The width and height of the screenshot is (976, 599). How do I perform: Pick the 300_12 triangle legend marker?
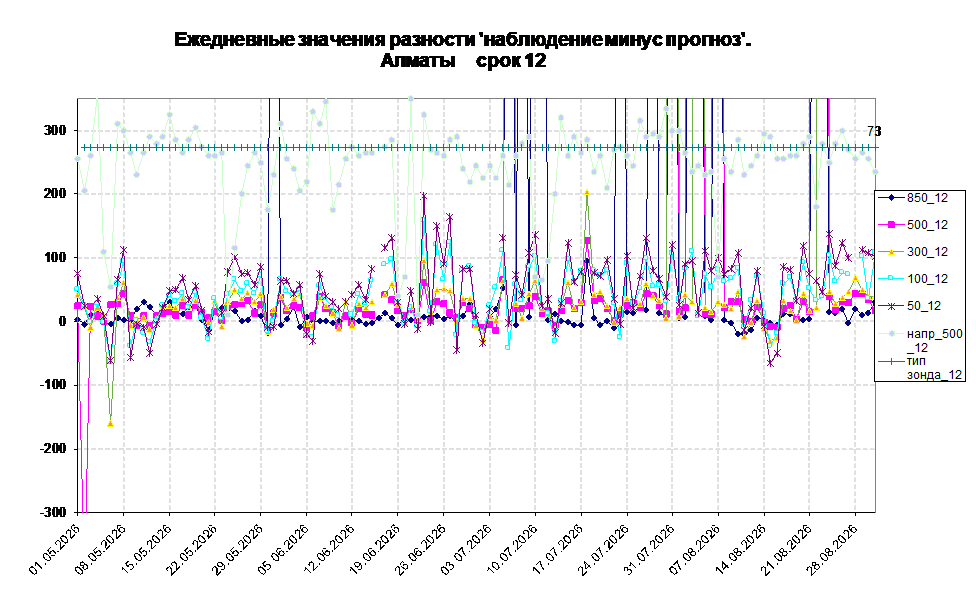891,252
